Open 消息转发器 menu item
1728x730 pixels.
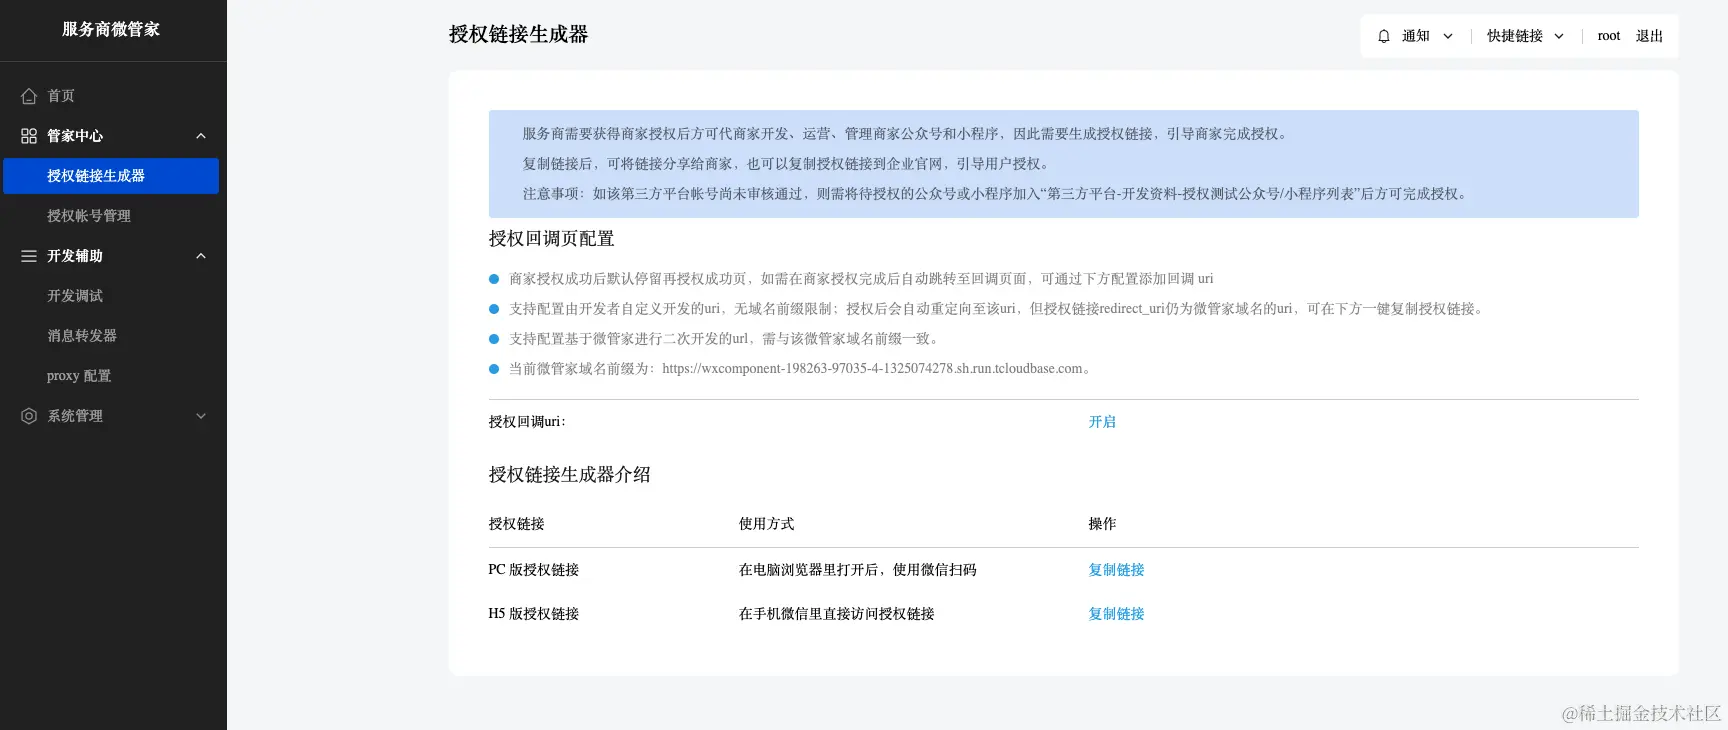tap(82, 336)
